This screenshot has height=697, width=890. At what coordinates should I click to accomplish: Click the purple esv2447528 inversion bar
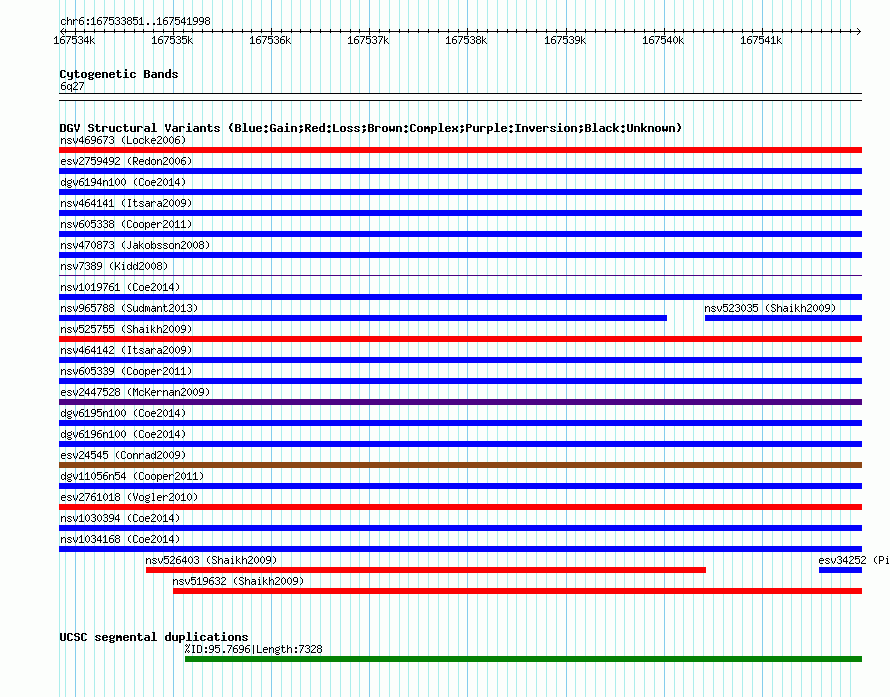(460, 402)
